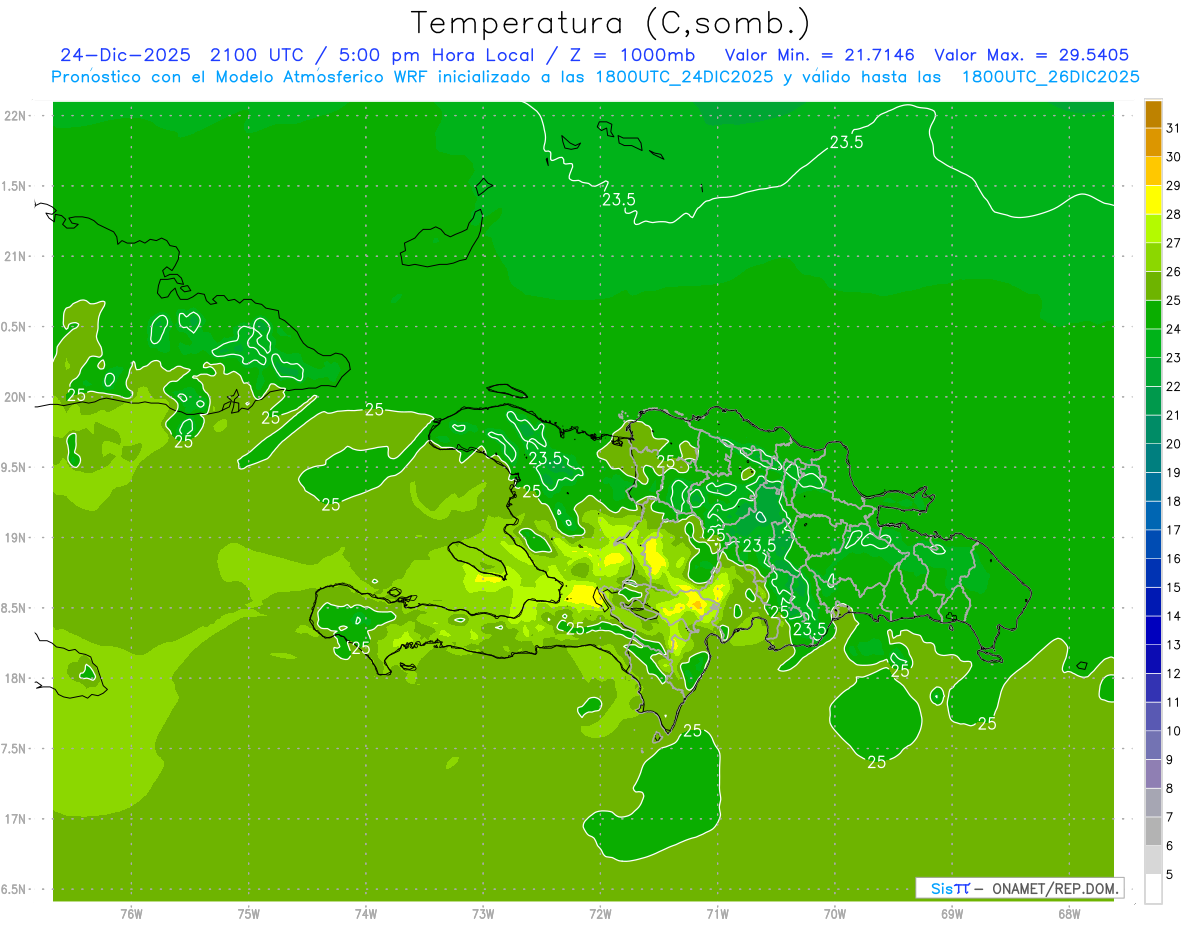This screenshot has height=927, width=1200.
Task: Click the "75W" longitude axis label
Action: pyautogui.click(x=248, y=913)
